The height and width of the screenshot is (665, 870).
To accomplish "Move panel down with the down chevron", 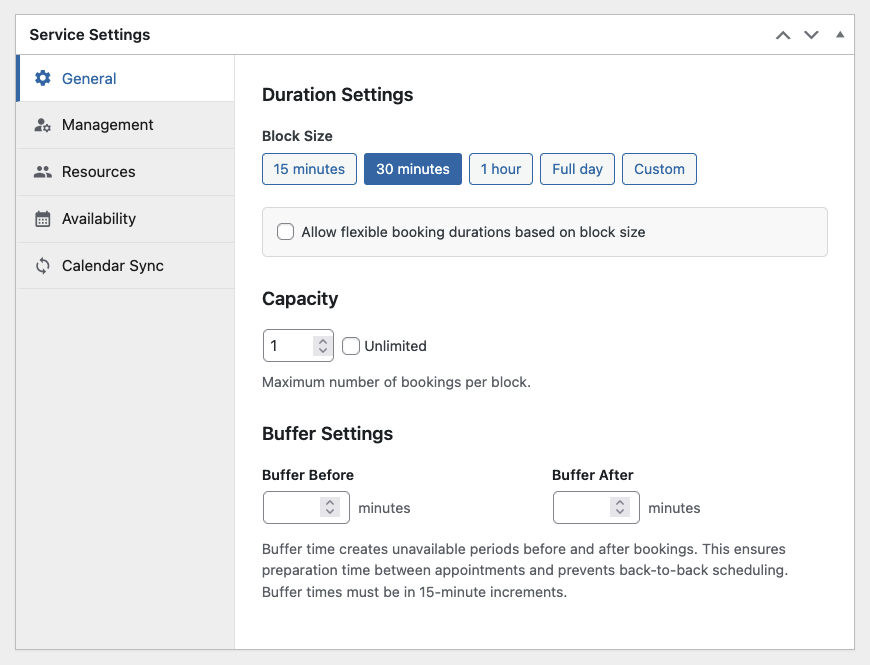I will (x=811, y=35).
